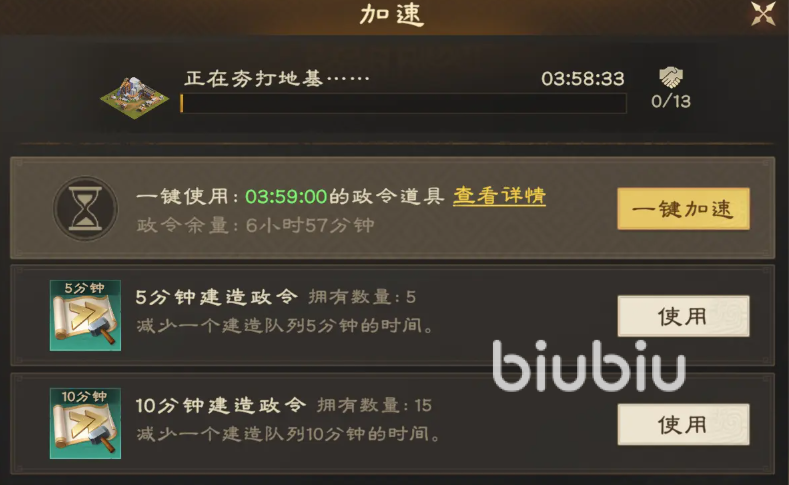This screenshot has height=485, width=789.
Task: Click the 0/13 help counter
Action: [x=671, y=101]
